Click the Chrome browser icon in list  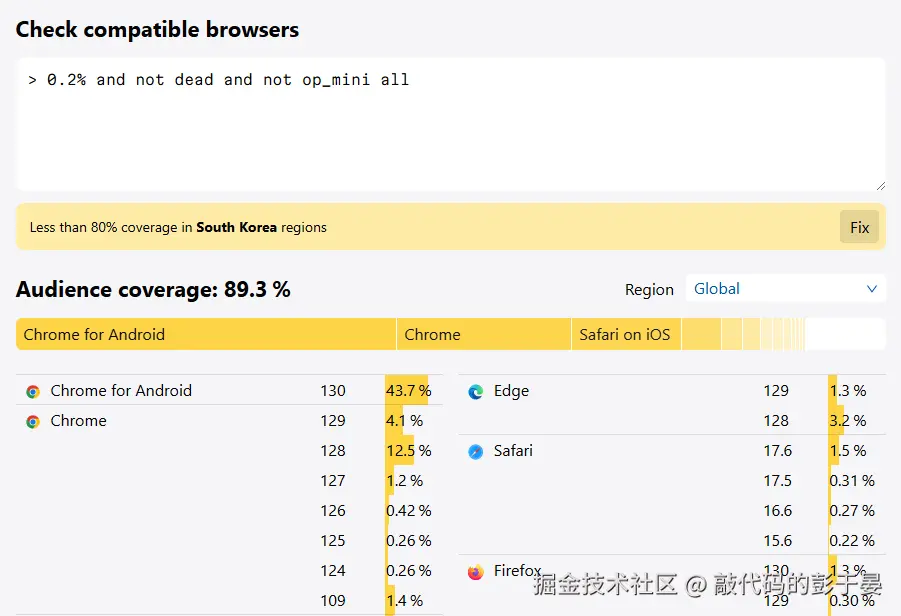pyautogui.click(x=33, y=422)
